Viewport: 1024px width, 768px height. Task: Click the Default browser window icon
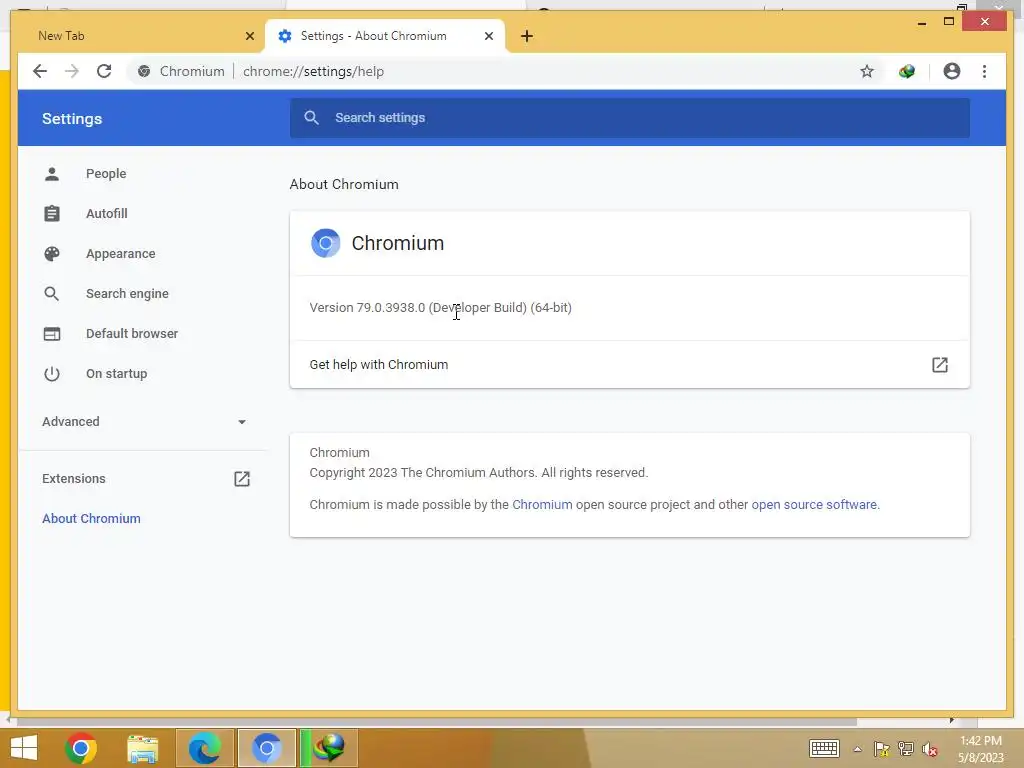click(x=52, y=334)
